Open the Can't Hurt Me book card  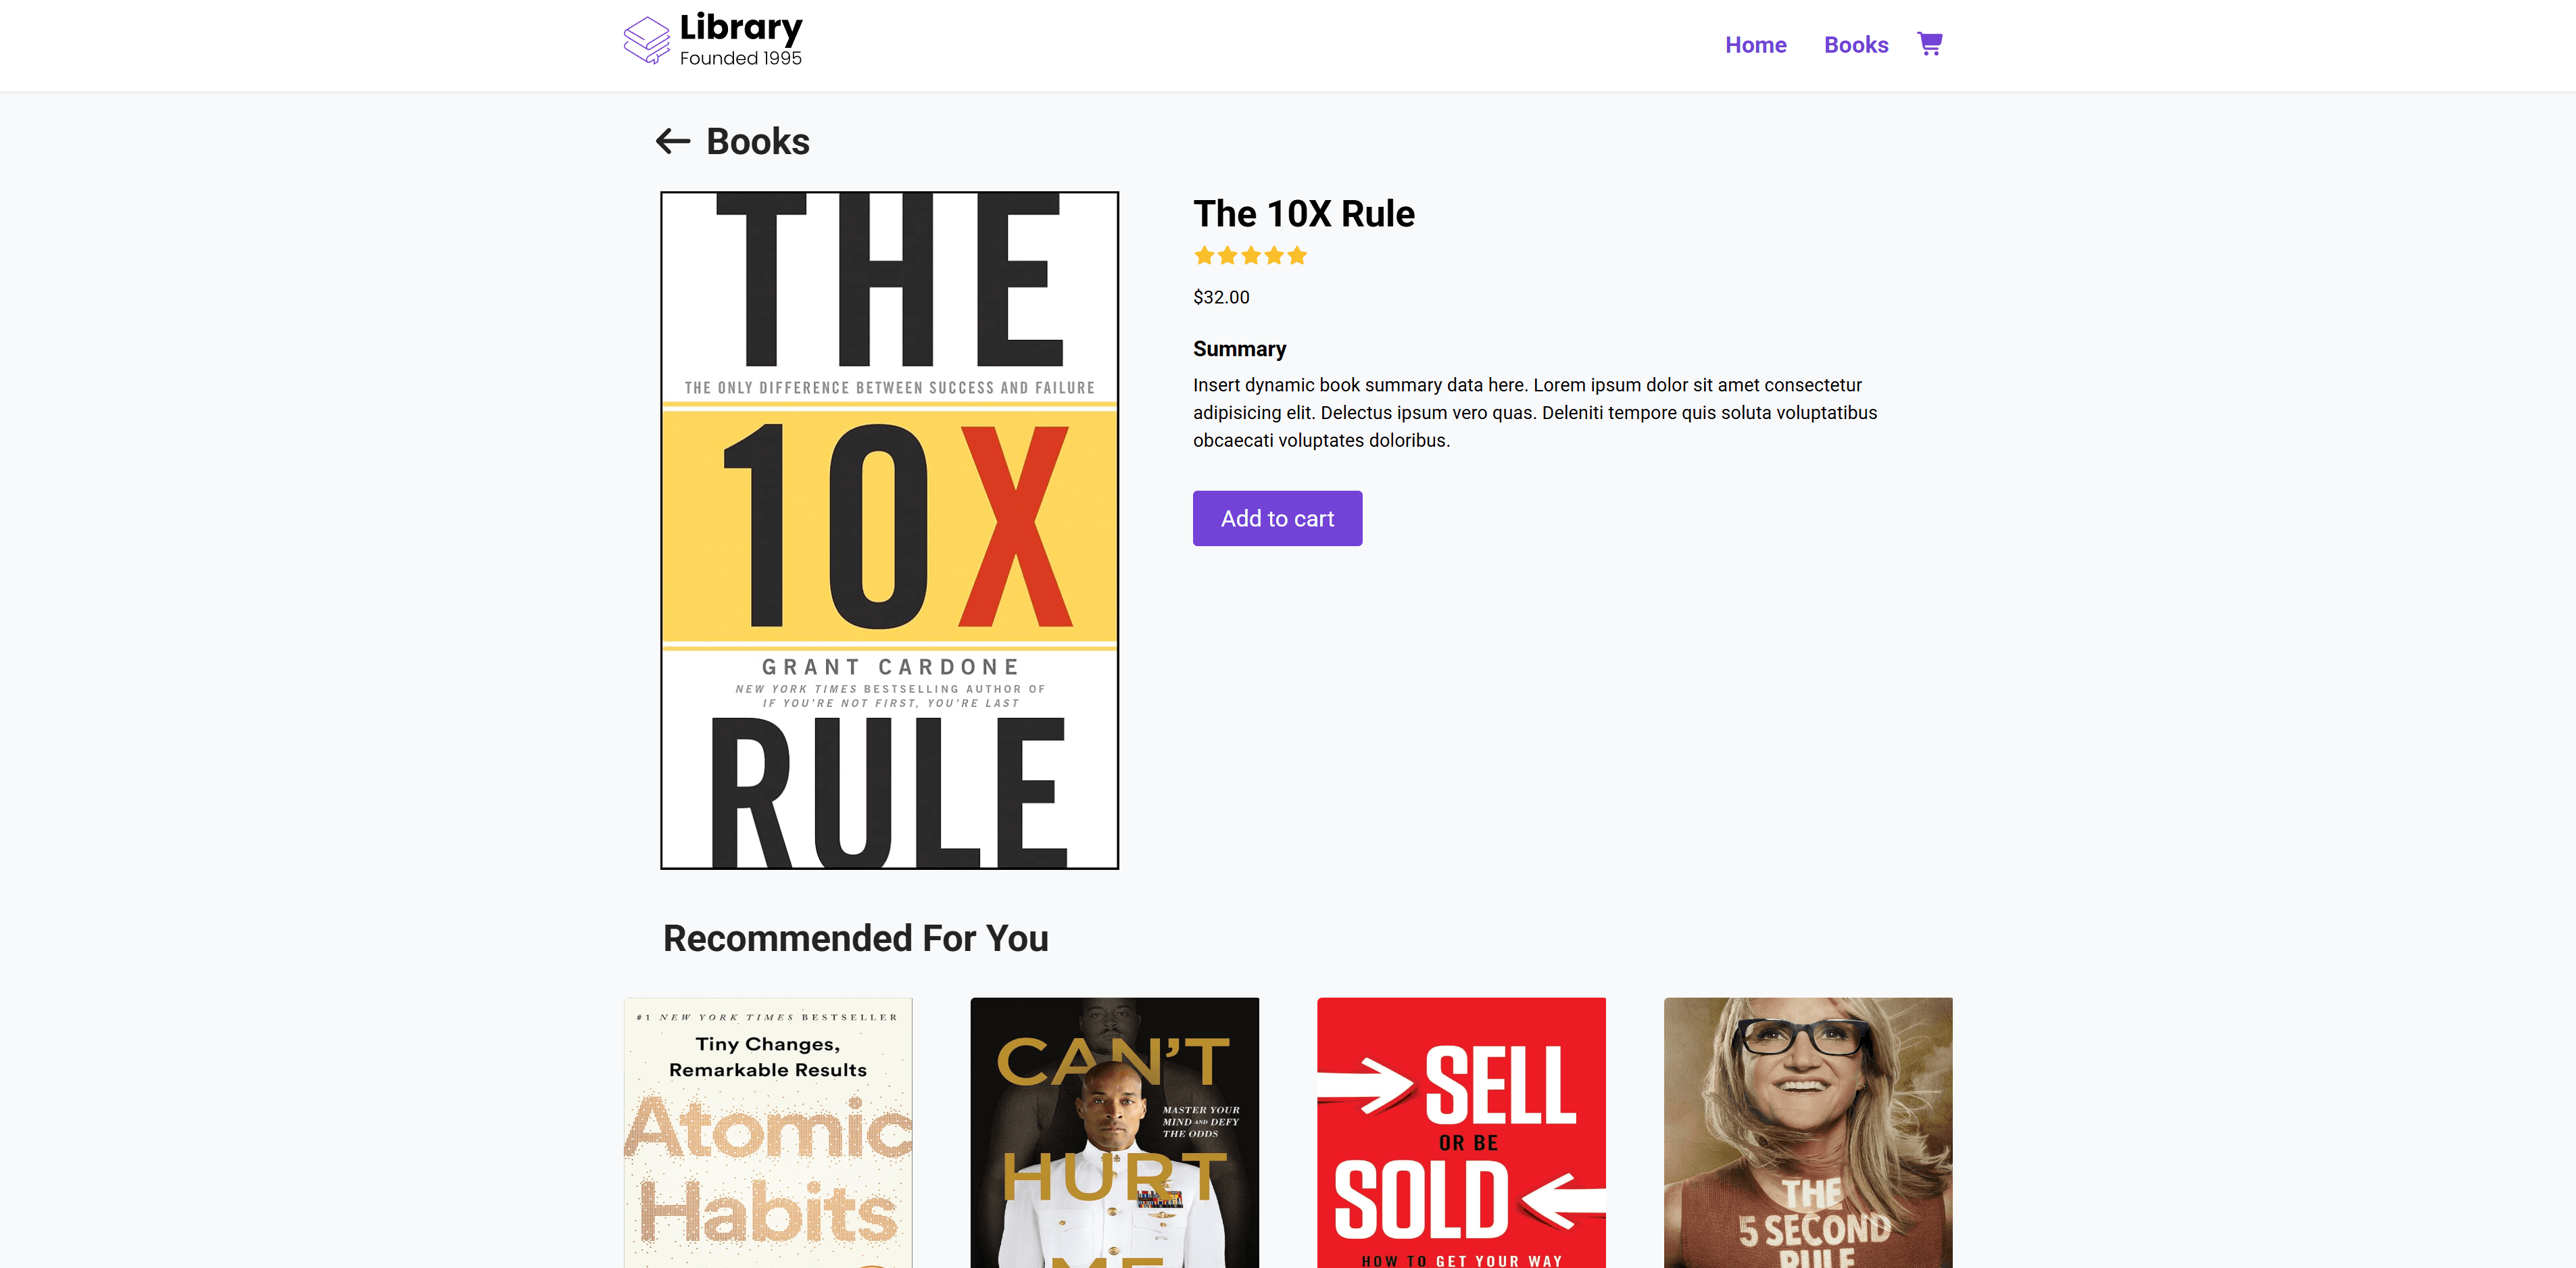pyautogui.click(x=1114, y=1132)
